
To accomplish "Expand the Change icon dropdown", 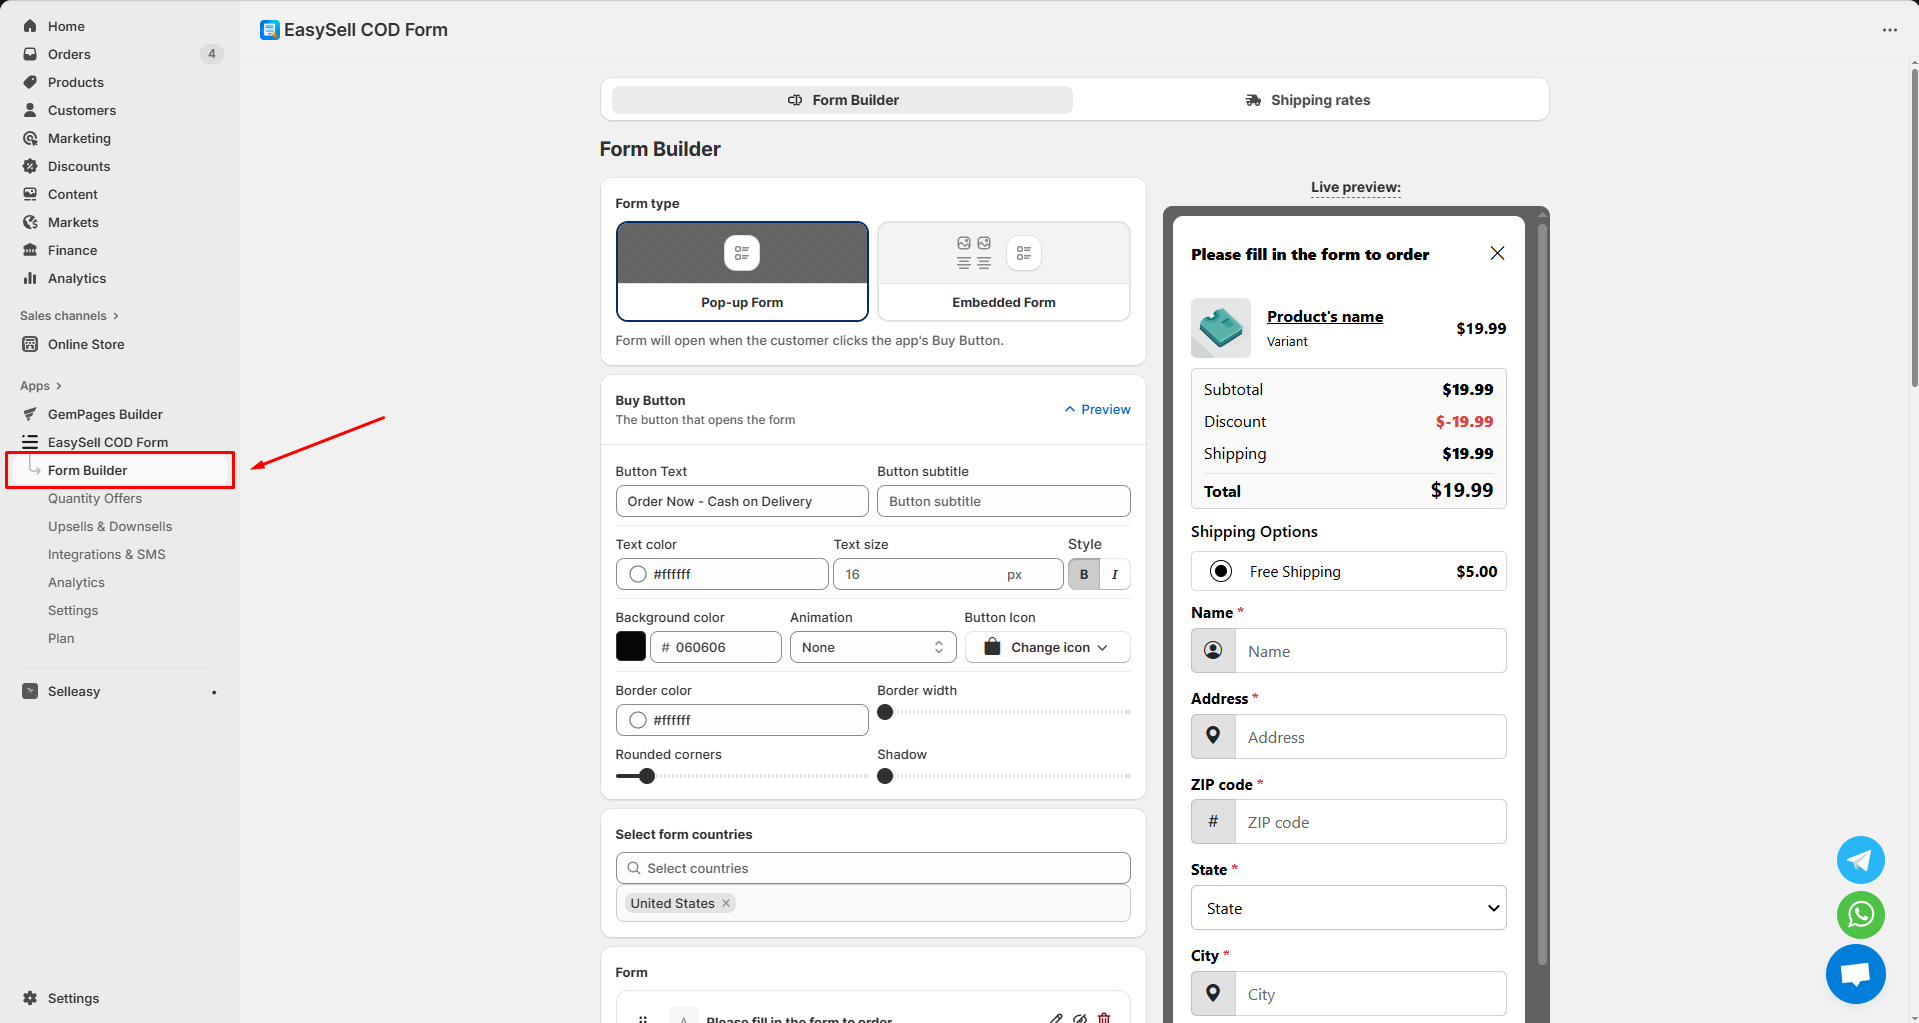I will point(1047,647).
